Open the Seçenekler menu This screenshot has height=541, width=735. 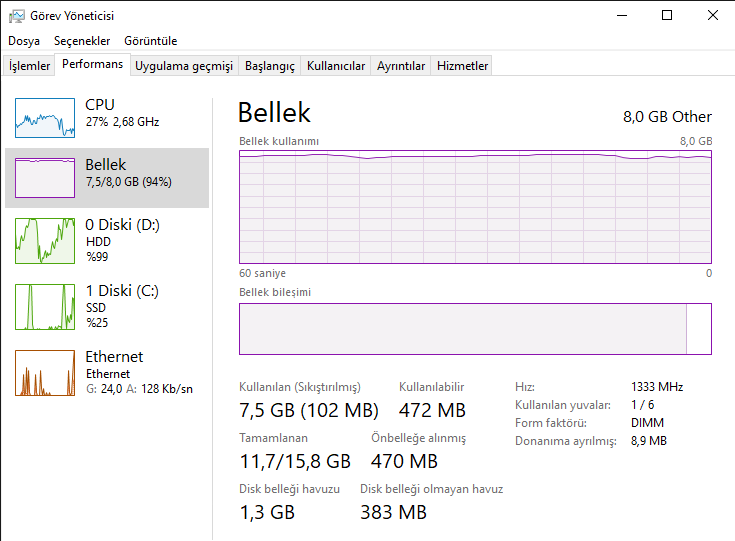82,41
